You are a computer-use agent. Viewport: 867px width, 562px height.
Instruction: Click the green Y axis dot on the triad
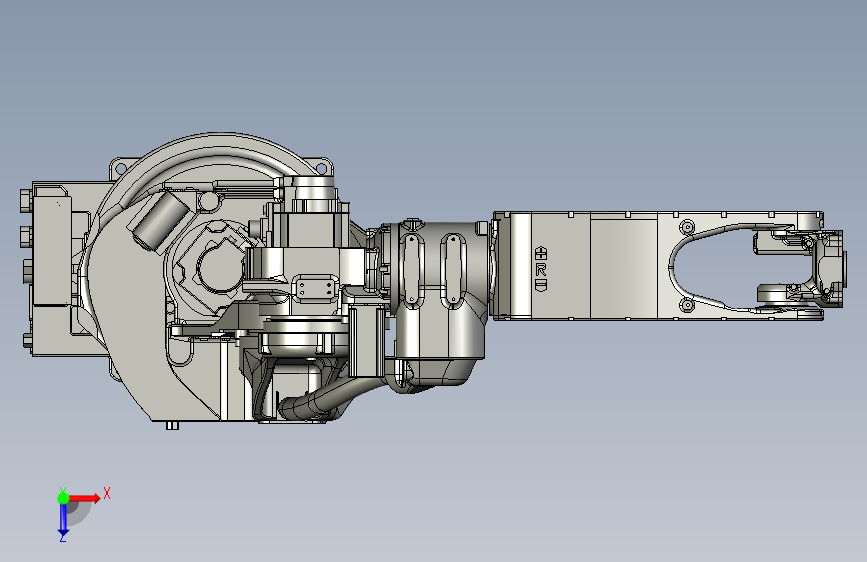coord(63,498)
